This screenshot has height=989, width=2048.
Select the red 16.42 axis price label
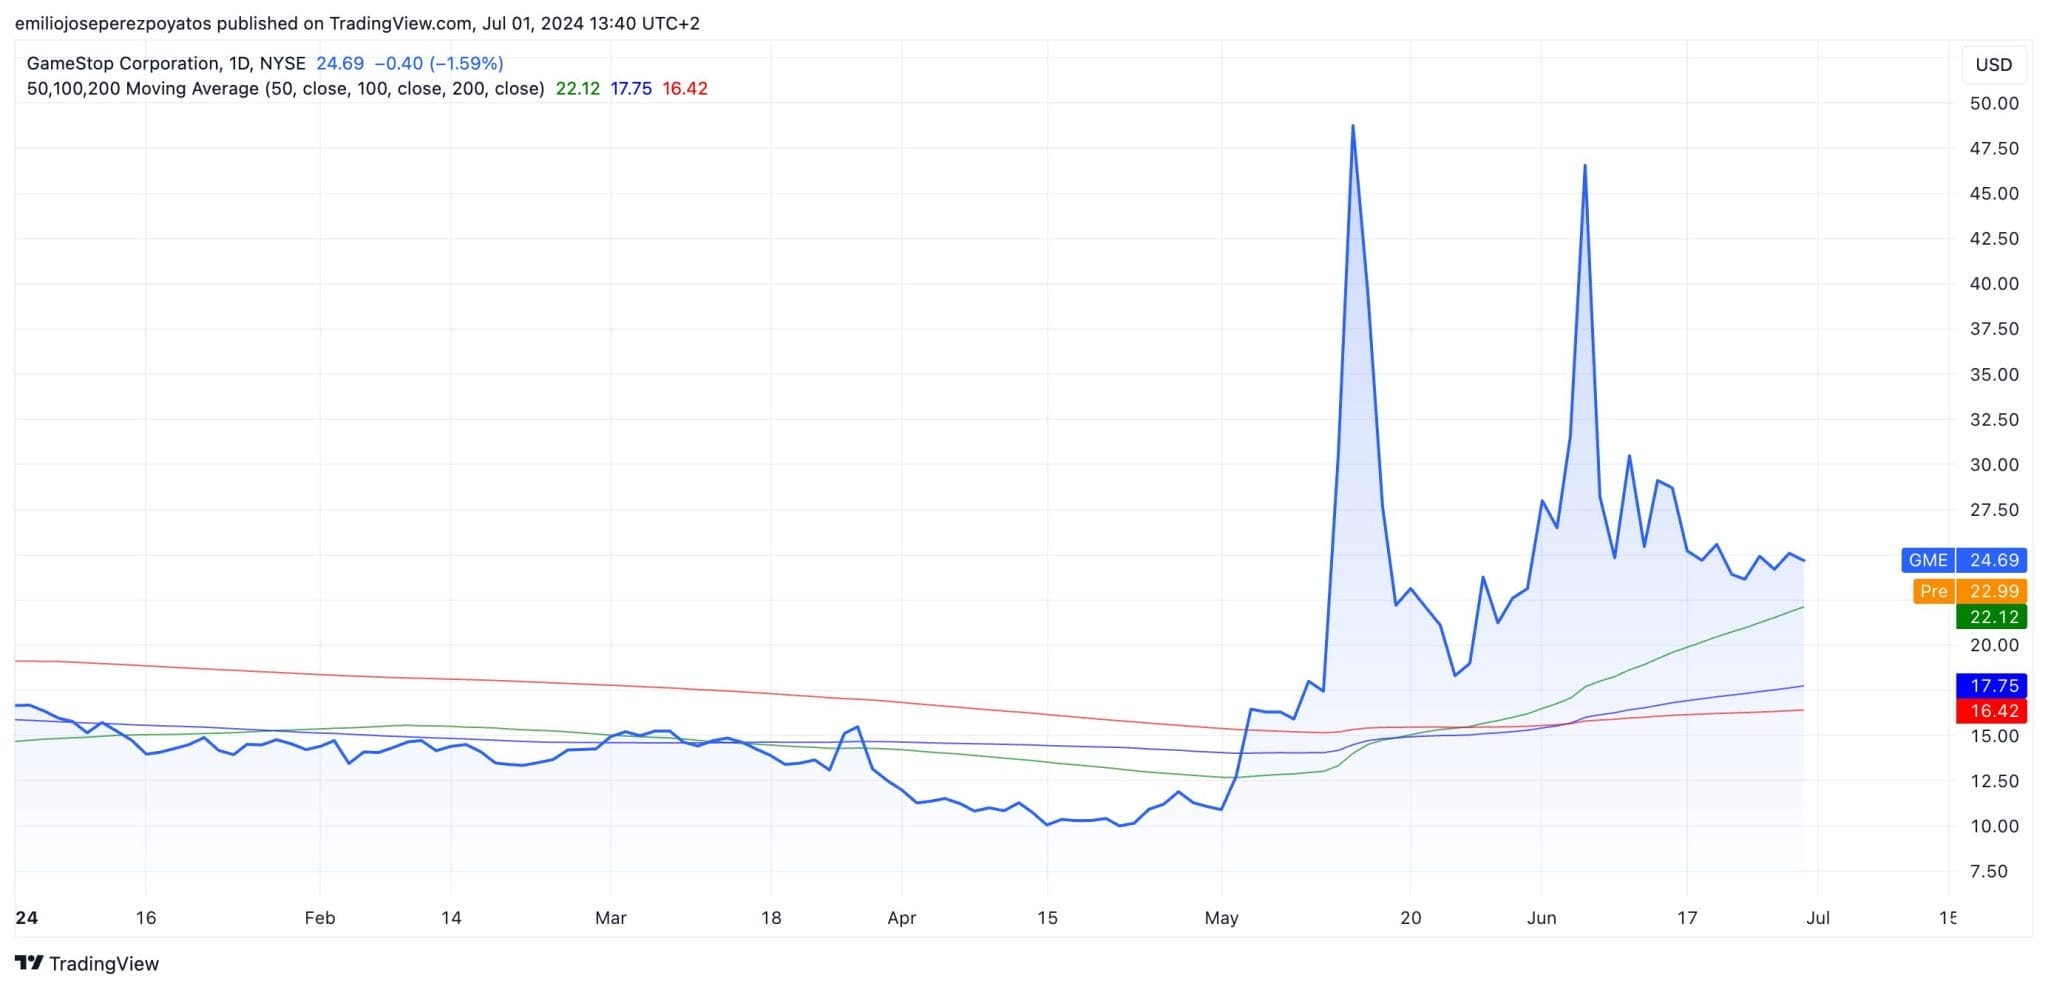[1993, 711]
